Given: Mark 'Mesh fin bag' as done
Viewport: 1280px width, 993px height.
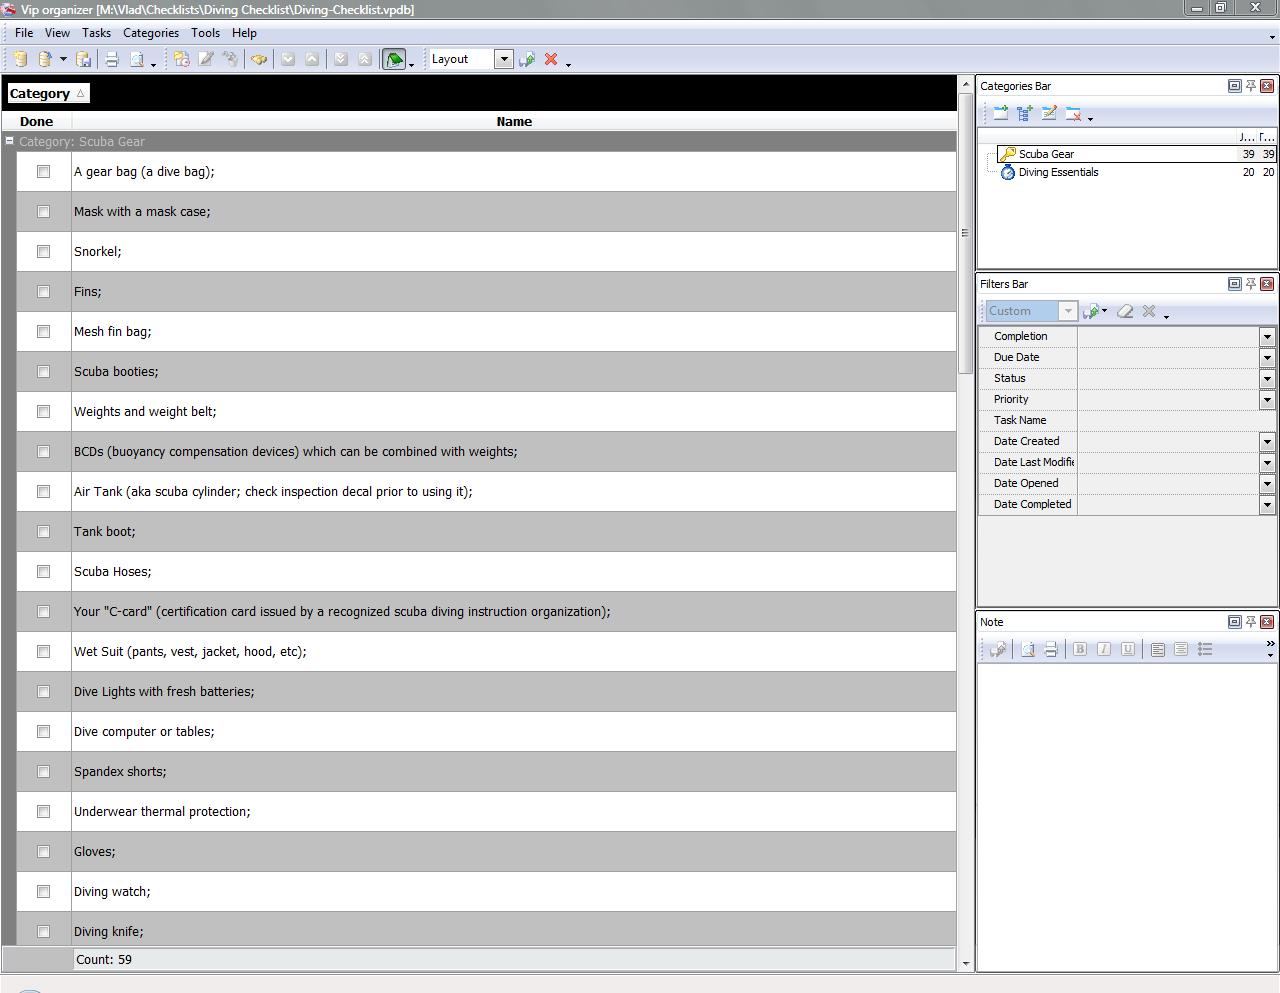Looking at the screenshot, I should pos(43,332).
